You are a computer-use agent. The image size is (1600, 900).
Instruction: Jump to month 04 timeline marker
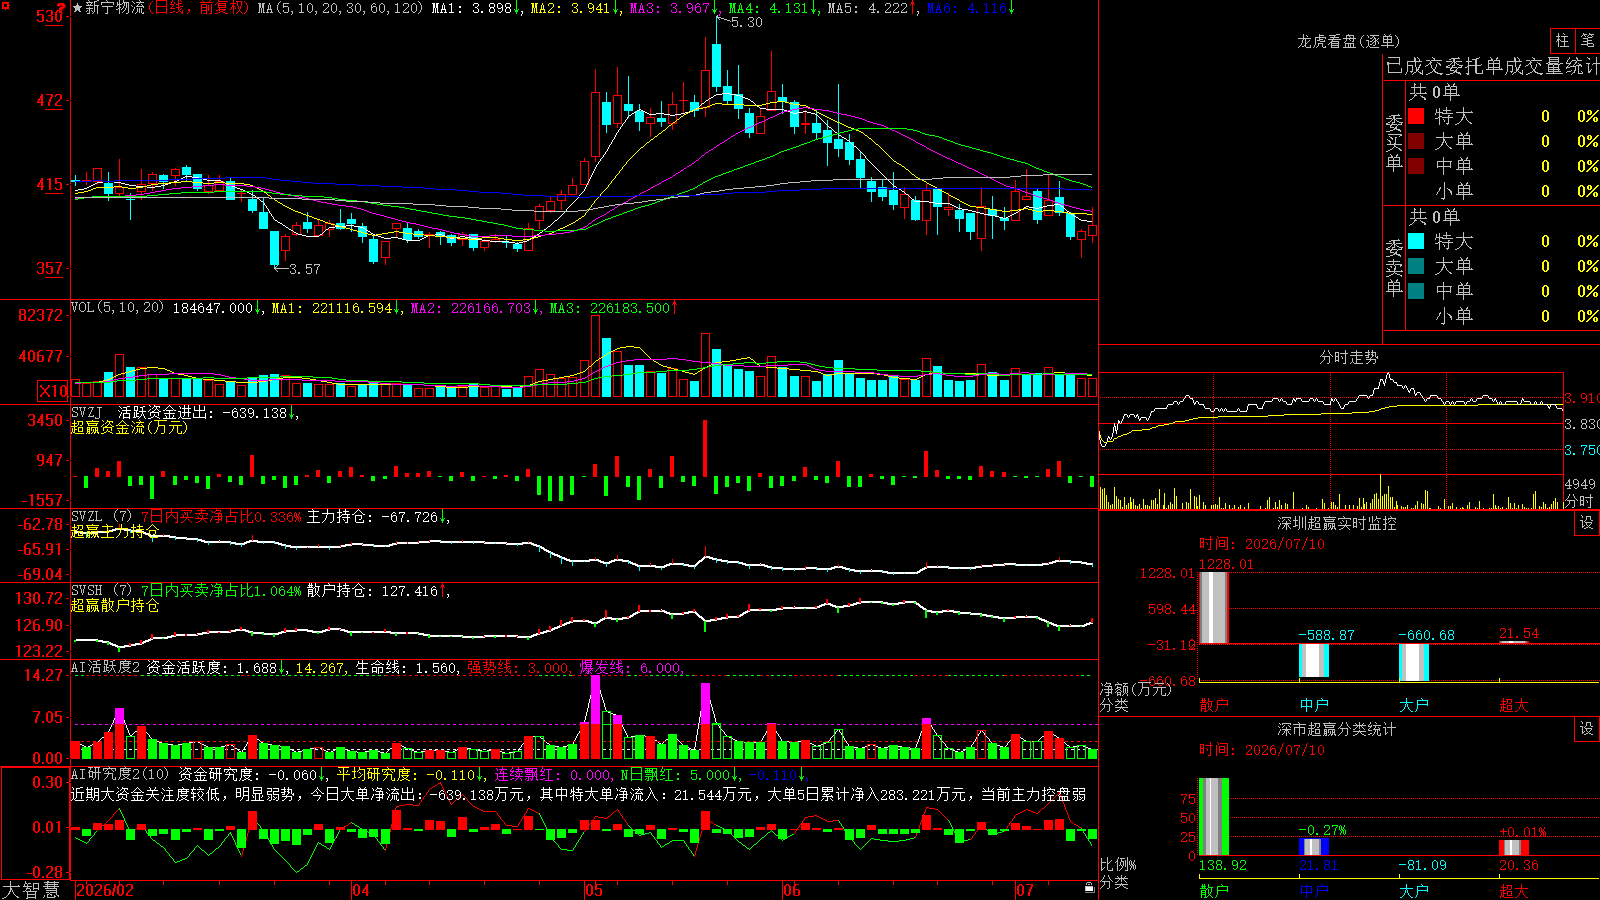tap(360, 890)
